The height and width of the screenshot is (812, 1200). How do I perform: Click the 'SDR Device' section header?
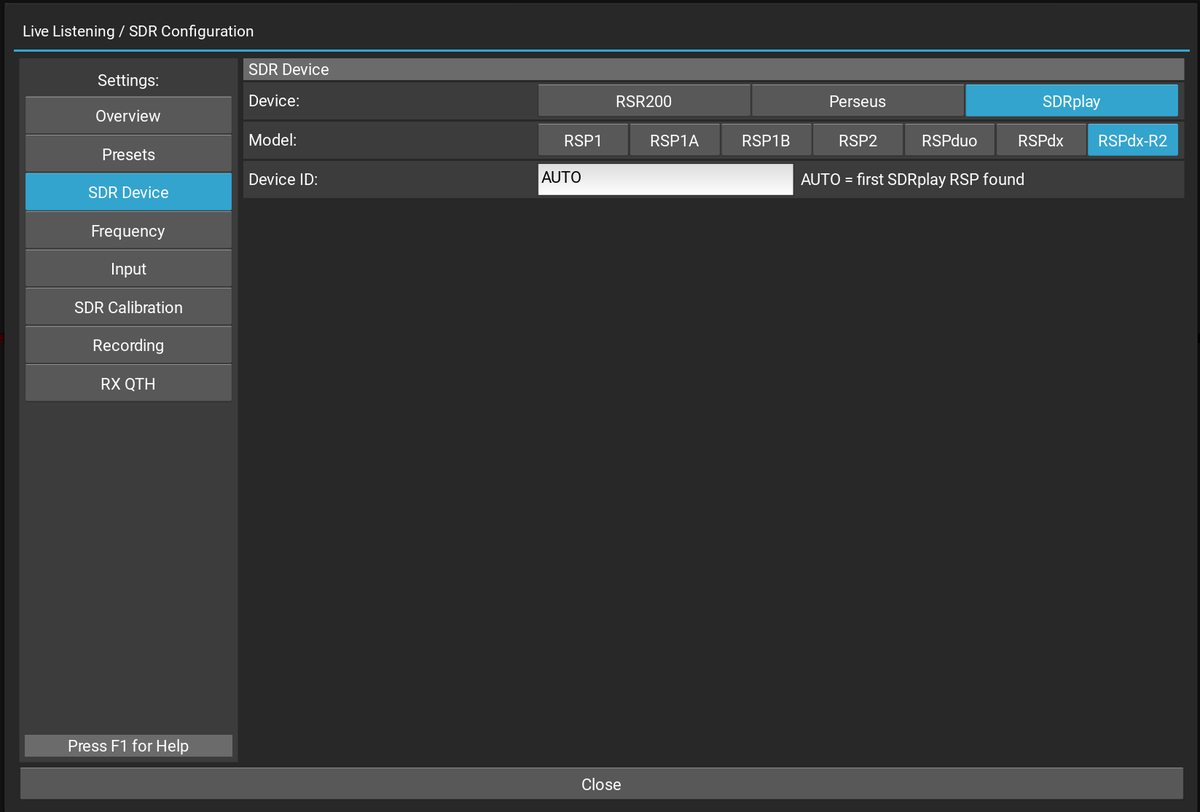pos(713,69)
